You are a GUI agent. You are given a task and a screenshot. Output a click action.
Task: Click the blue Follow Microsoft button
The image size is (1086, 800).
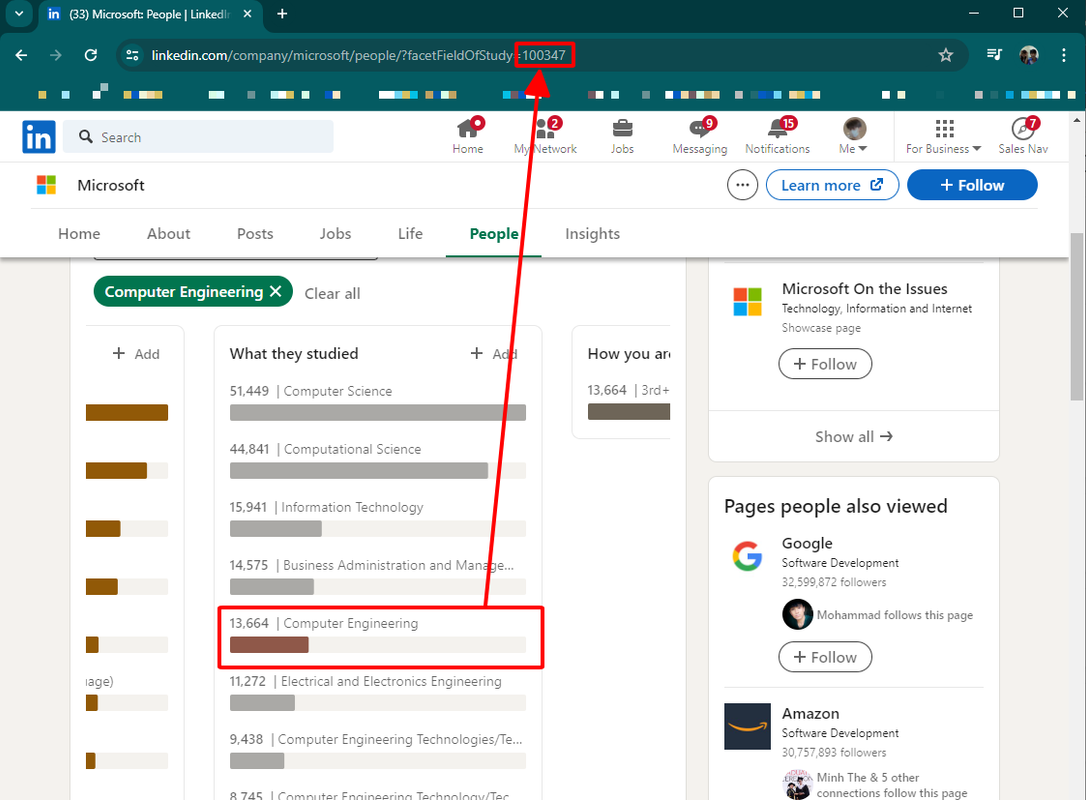pyautogui.click(x=971, y=185)
